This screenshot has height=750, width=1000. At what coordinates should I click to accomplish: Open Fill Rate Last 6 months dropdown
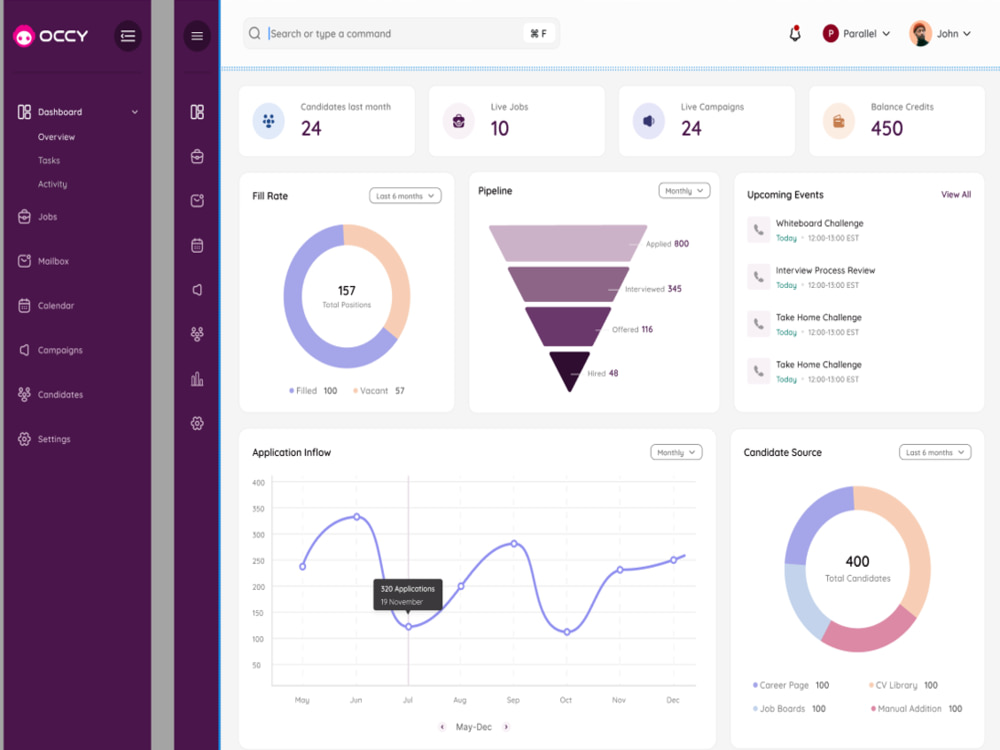pos(405,196)
